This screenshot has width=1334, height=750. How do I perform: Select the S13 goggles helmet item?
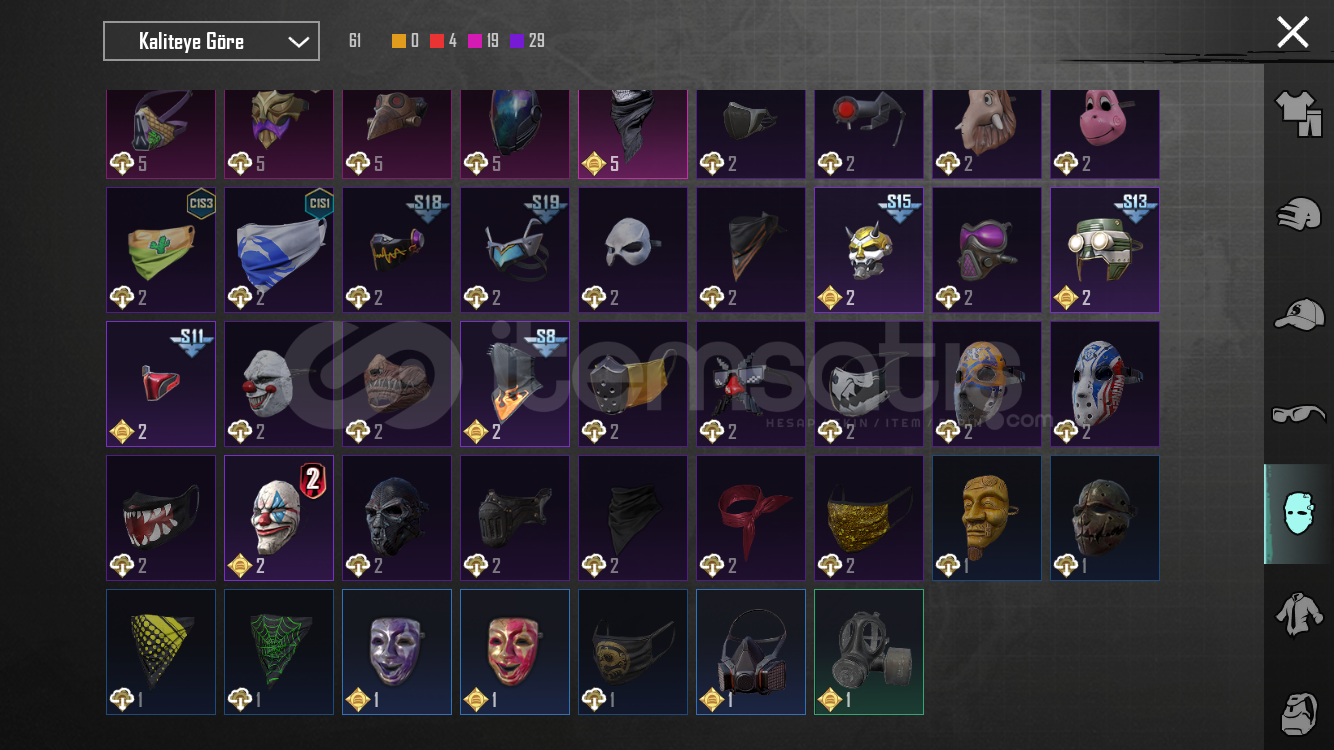[x=1105, y=250]
